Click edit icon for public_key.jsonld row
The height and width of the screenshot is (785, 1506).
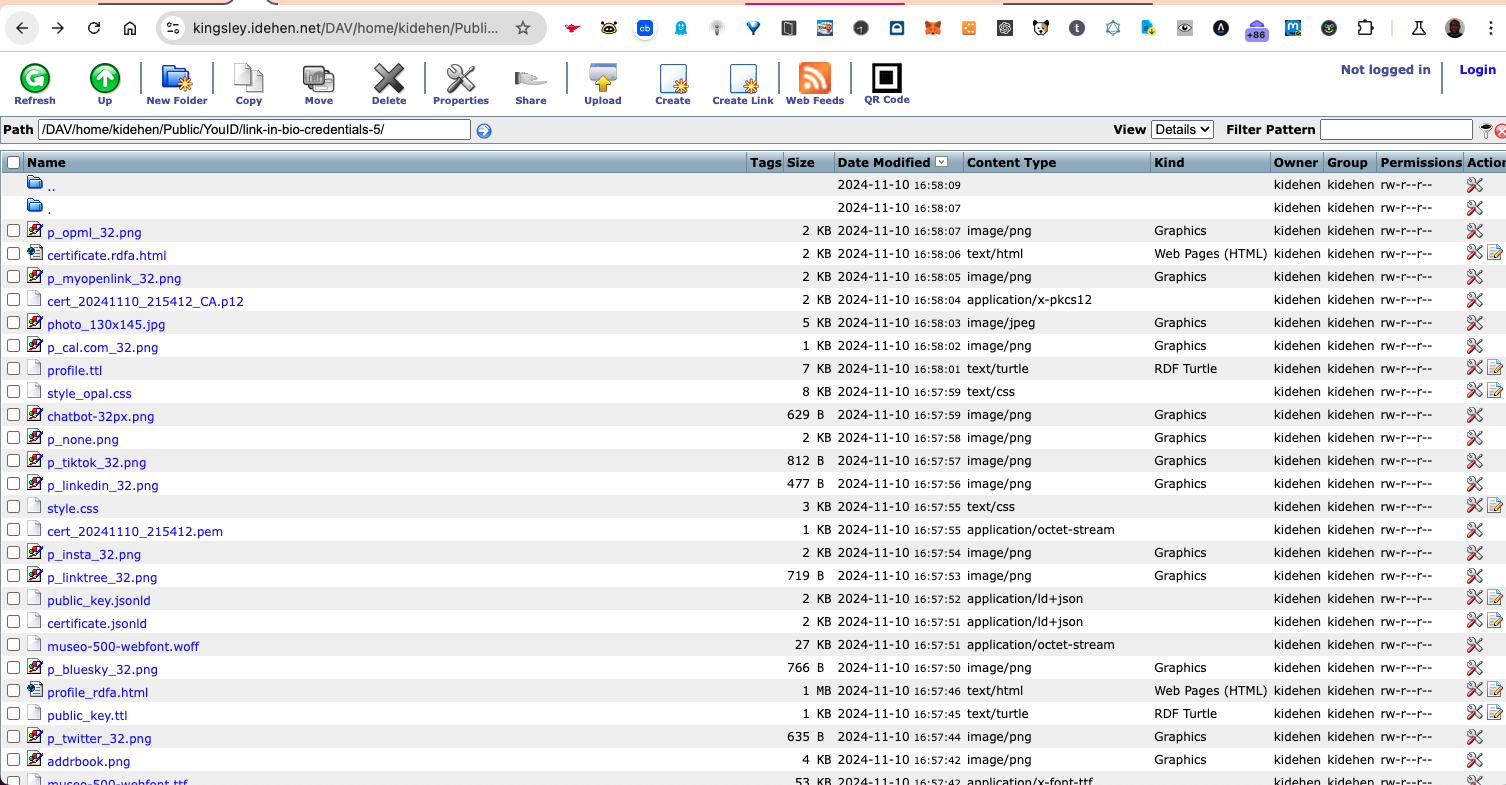pos(1495,598)
